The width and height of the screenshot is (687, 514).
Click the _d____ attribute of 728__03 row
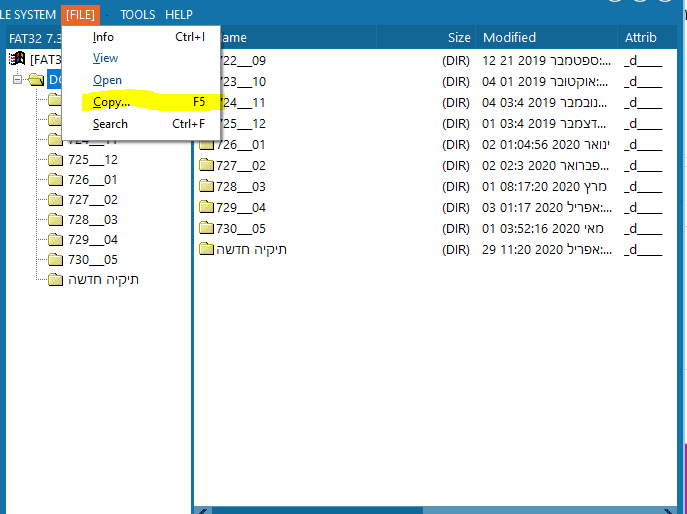coord(643,187)
